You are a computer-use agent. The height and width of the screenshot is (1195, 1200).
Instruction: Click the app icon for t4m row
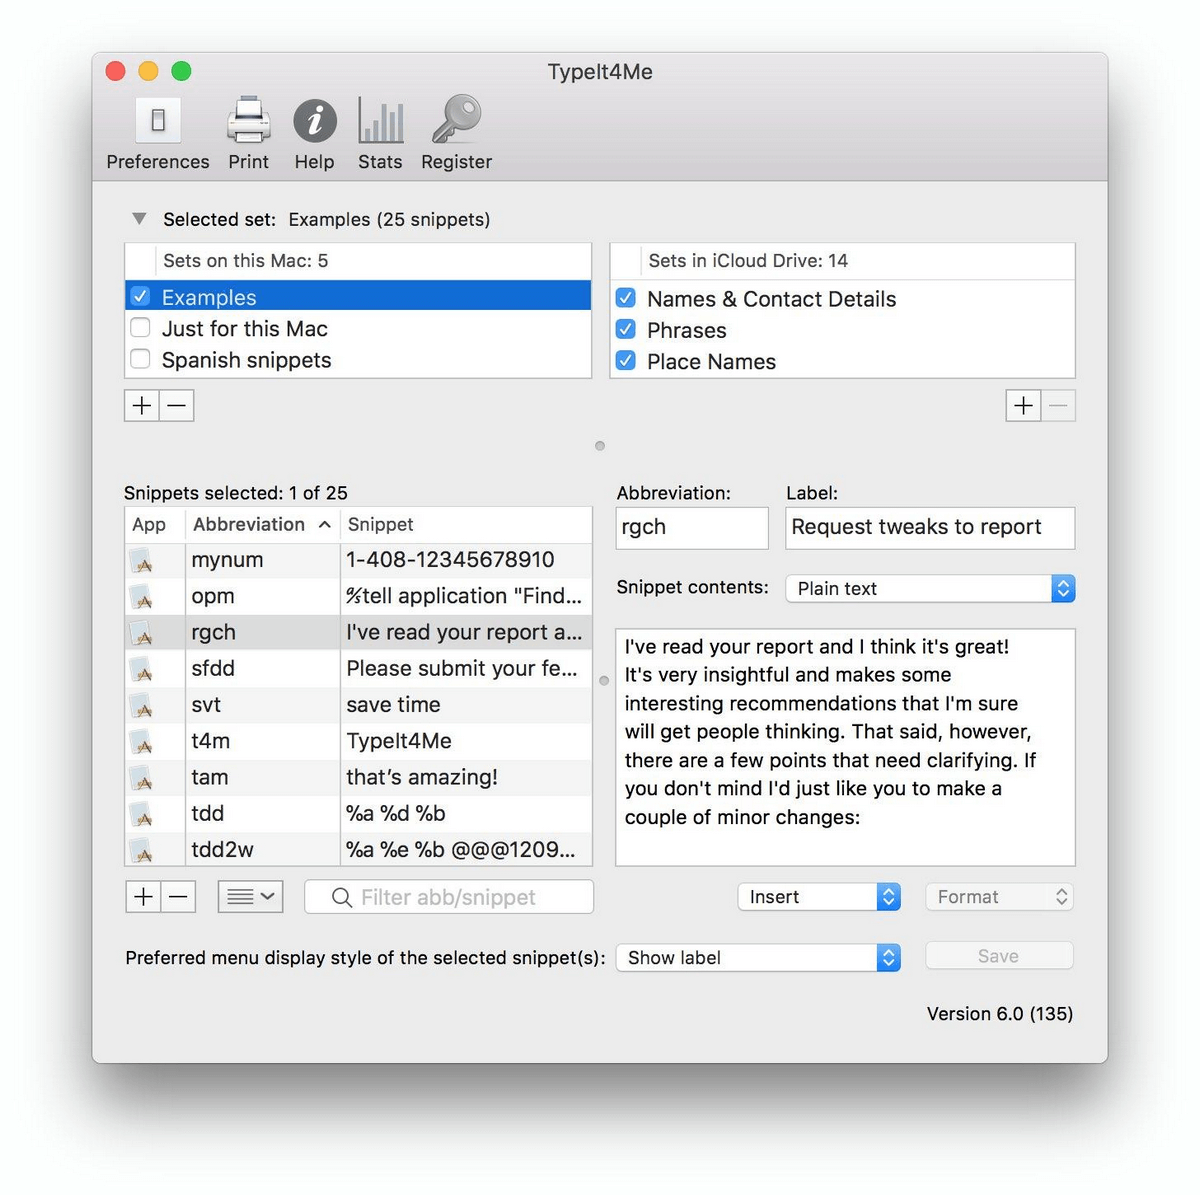click(141, 742)
